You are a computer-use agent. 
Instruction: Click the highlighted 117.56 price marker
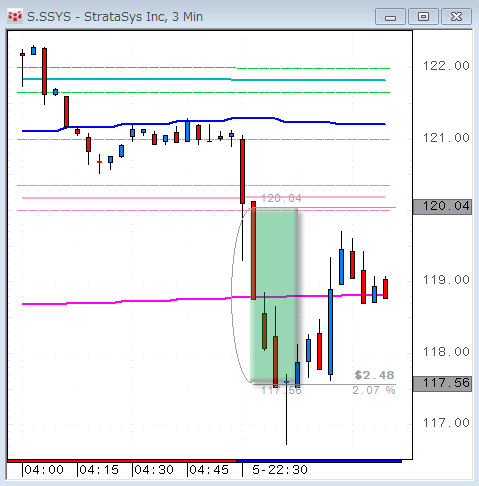coord(442,384)
